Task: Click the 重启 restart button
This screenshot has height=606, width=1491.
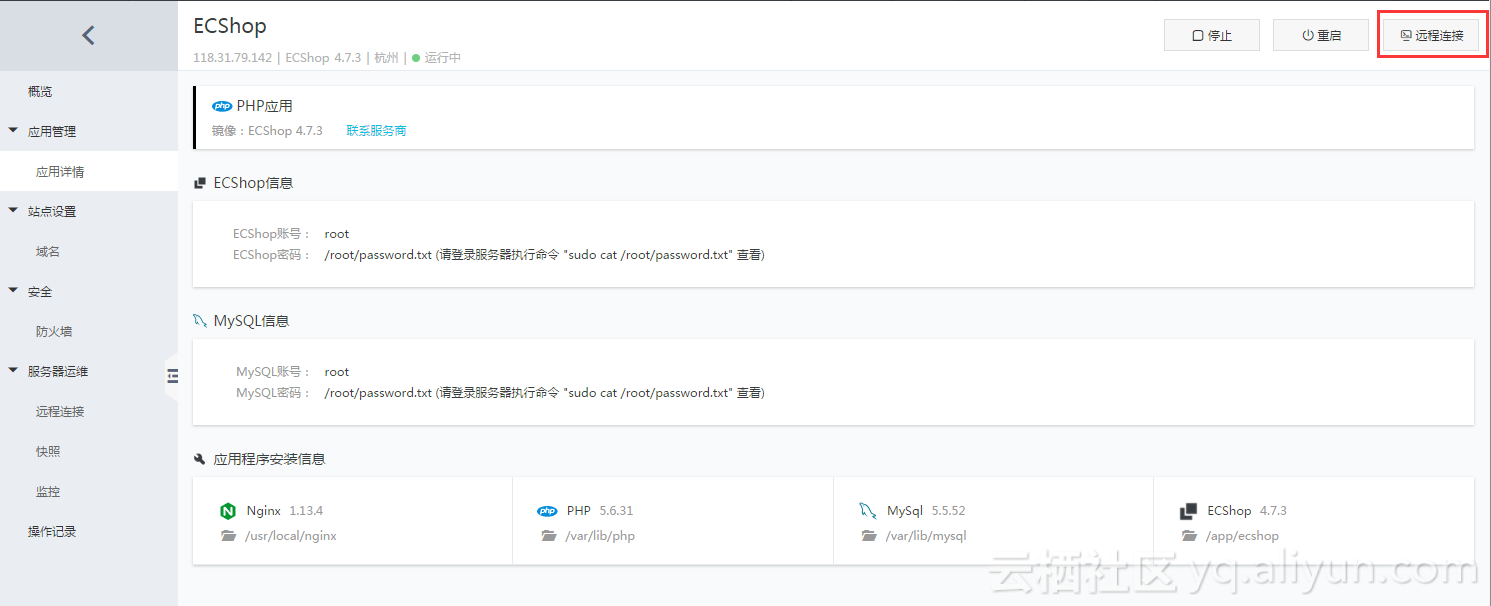Action: [1321, 35]
